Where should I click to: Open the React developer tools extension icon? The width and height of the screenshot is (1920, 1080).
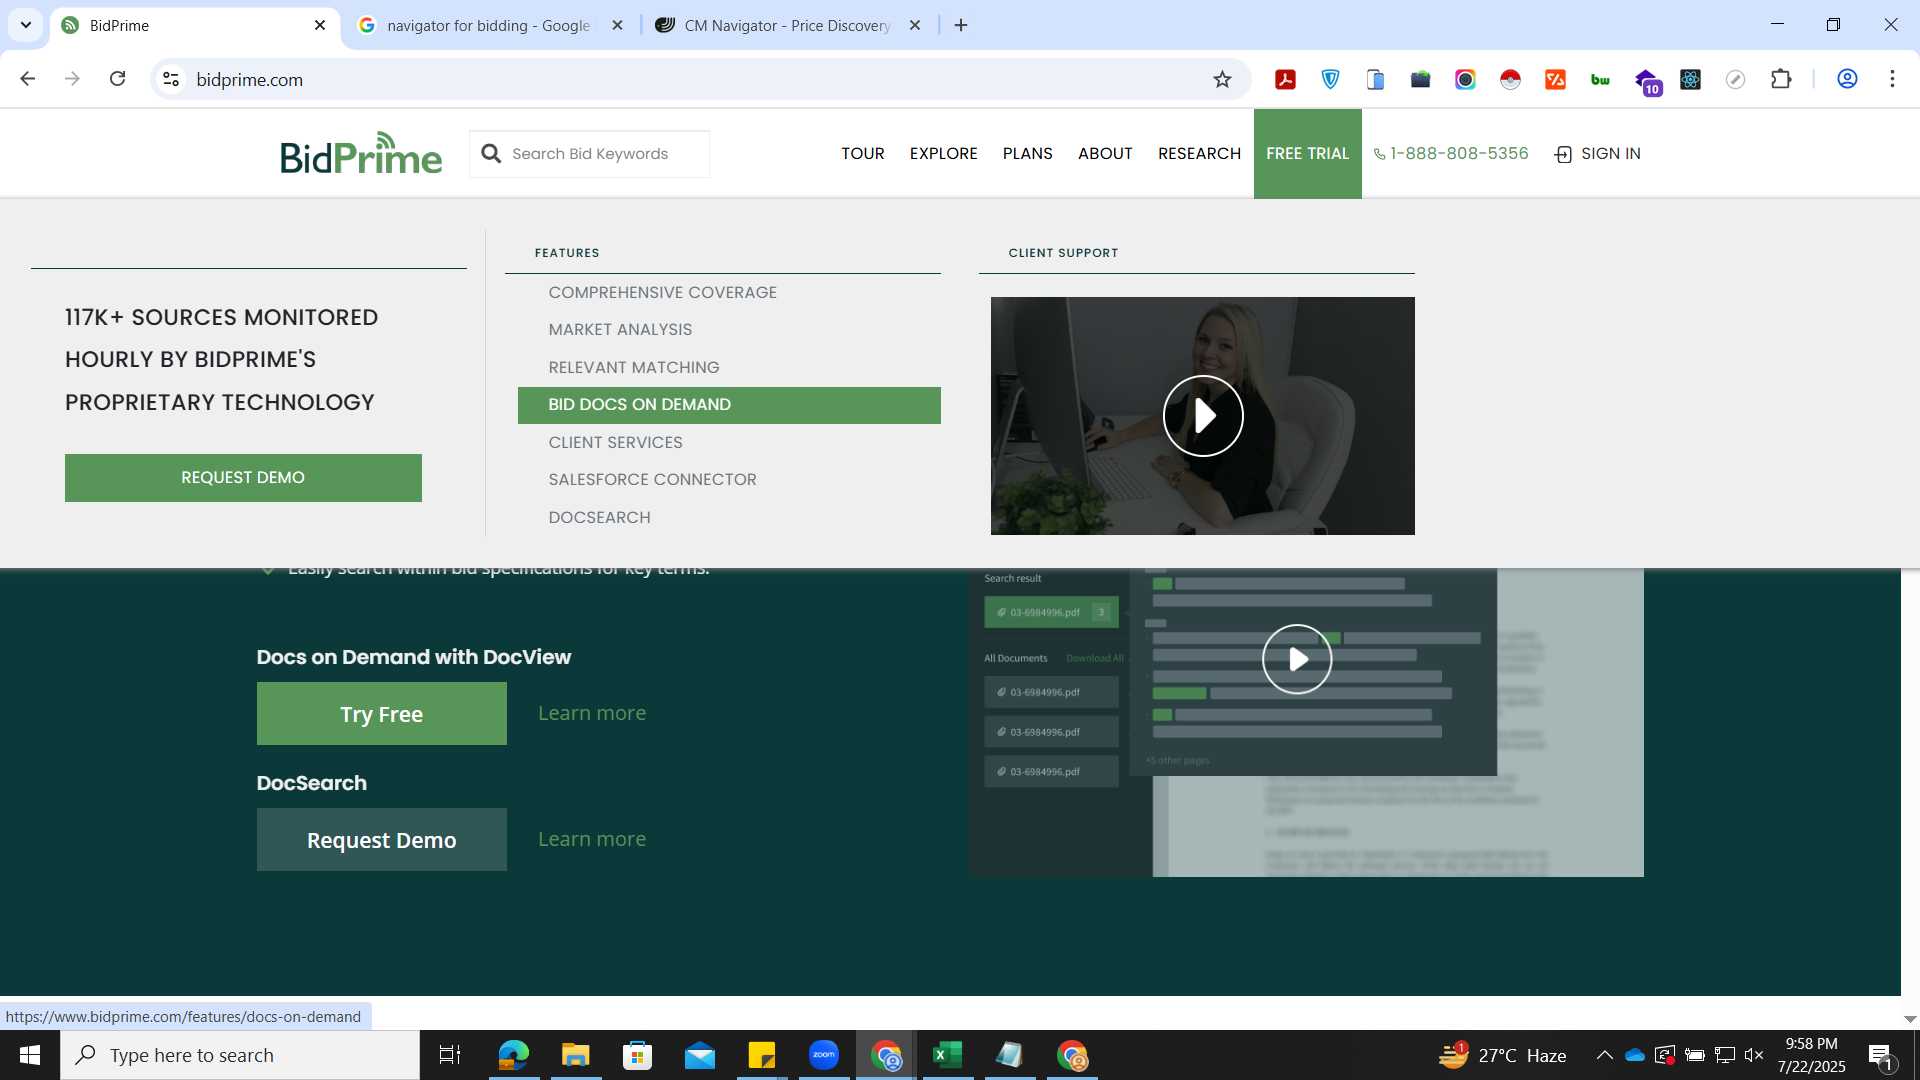coord(1690,79)
